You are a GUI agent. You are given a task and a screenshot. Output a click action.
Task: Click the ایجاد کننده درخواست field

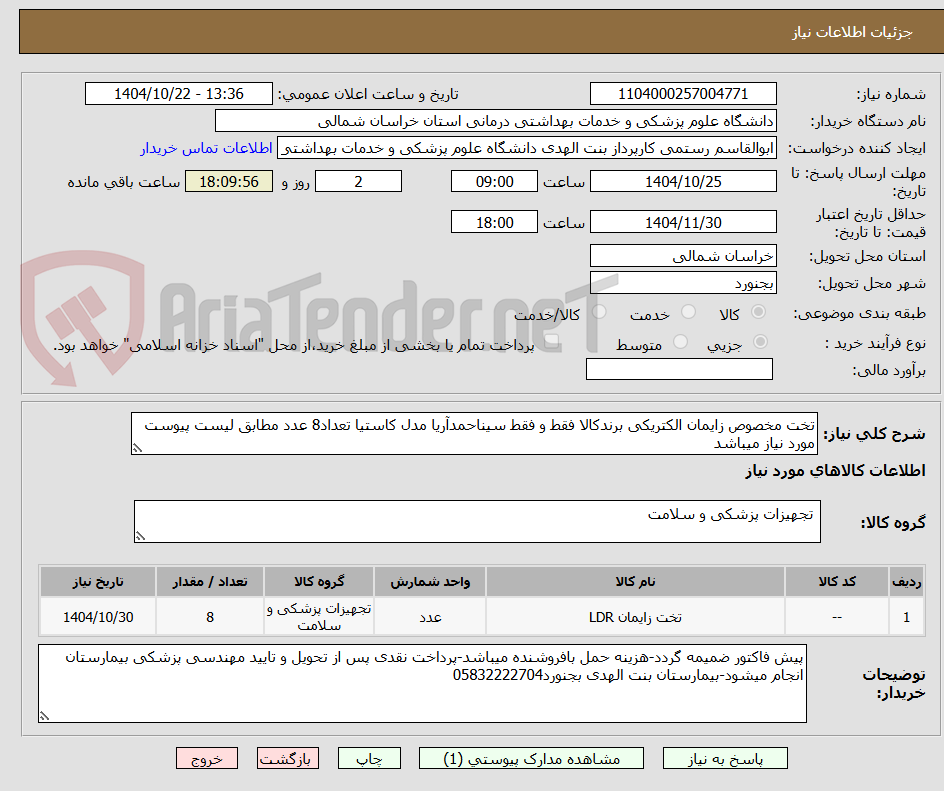coord(527,148)
